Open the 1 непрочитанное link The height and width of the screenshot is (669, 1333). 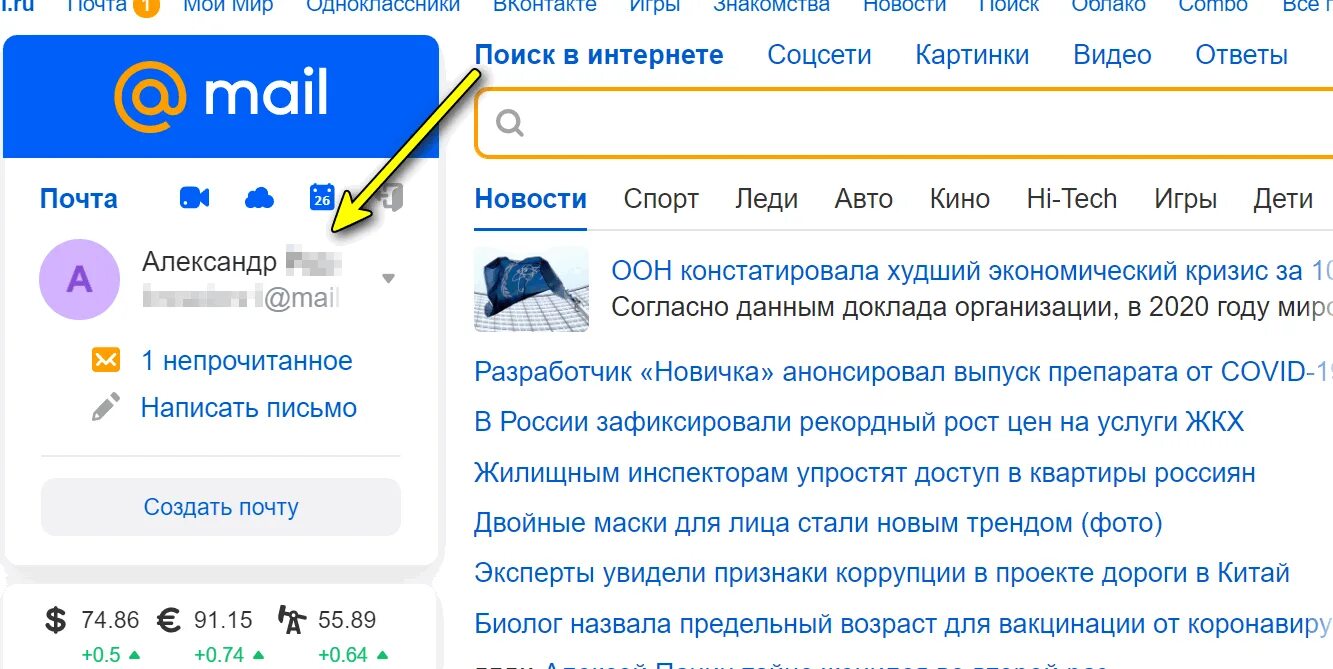tap(247, 360)
